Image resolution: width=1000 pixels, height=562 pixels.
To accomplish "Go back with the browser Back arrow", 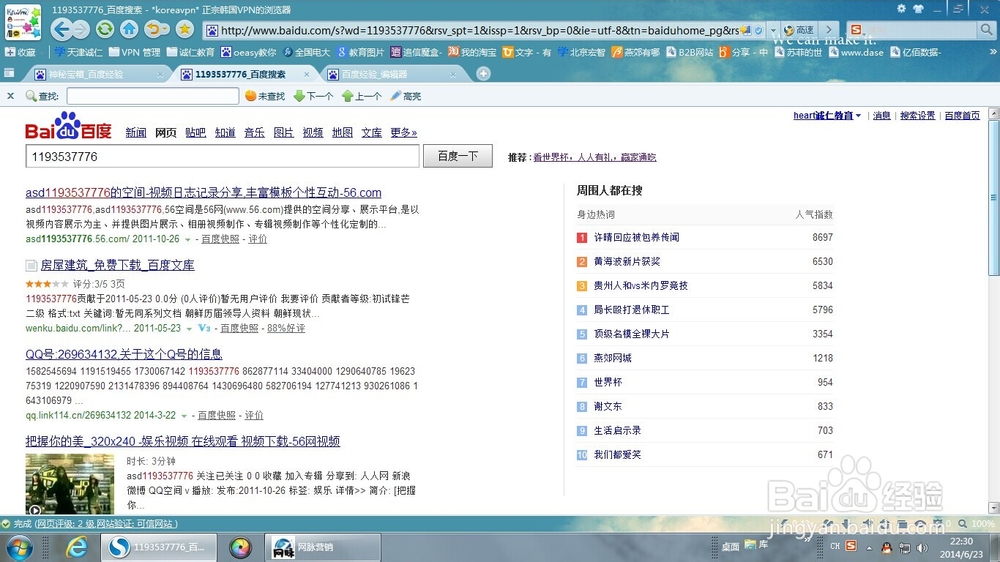I will click(61, 29).
